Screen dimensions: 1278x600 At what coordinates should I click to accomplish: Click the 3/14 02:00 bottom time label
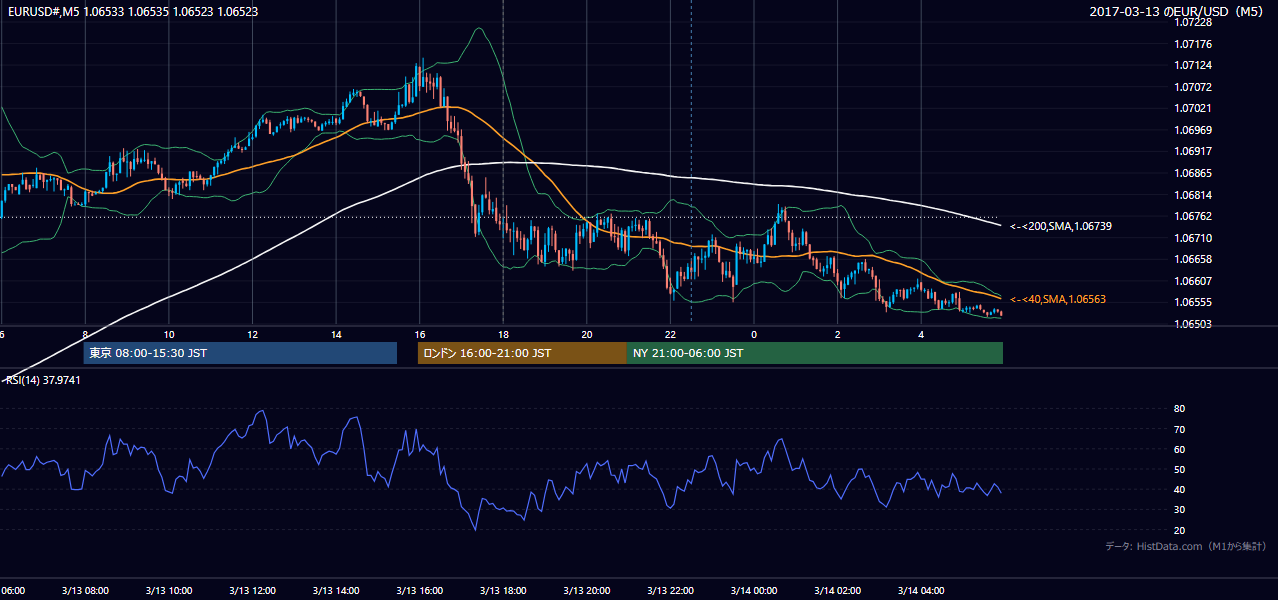coord(838,590)
